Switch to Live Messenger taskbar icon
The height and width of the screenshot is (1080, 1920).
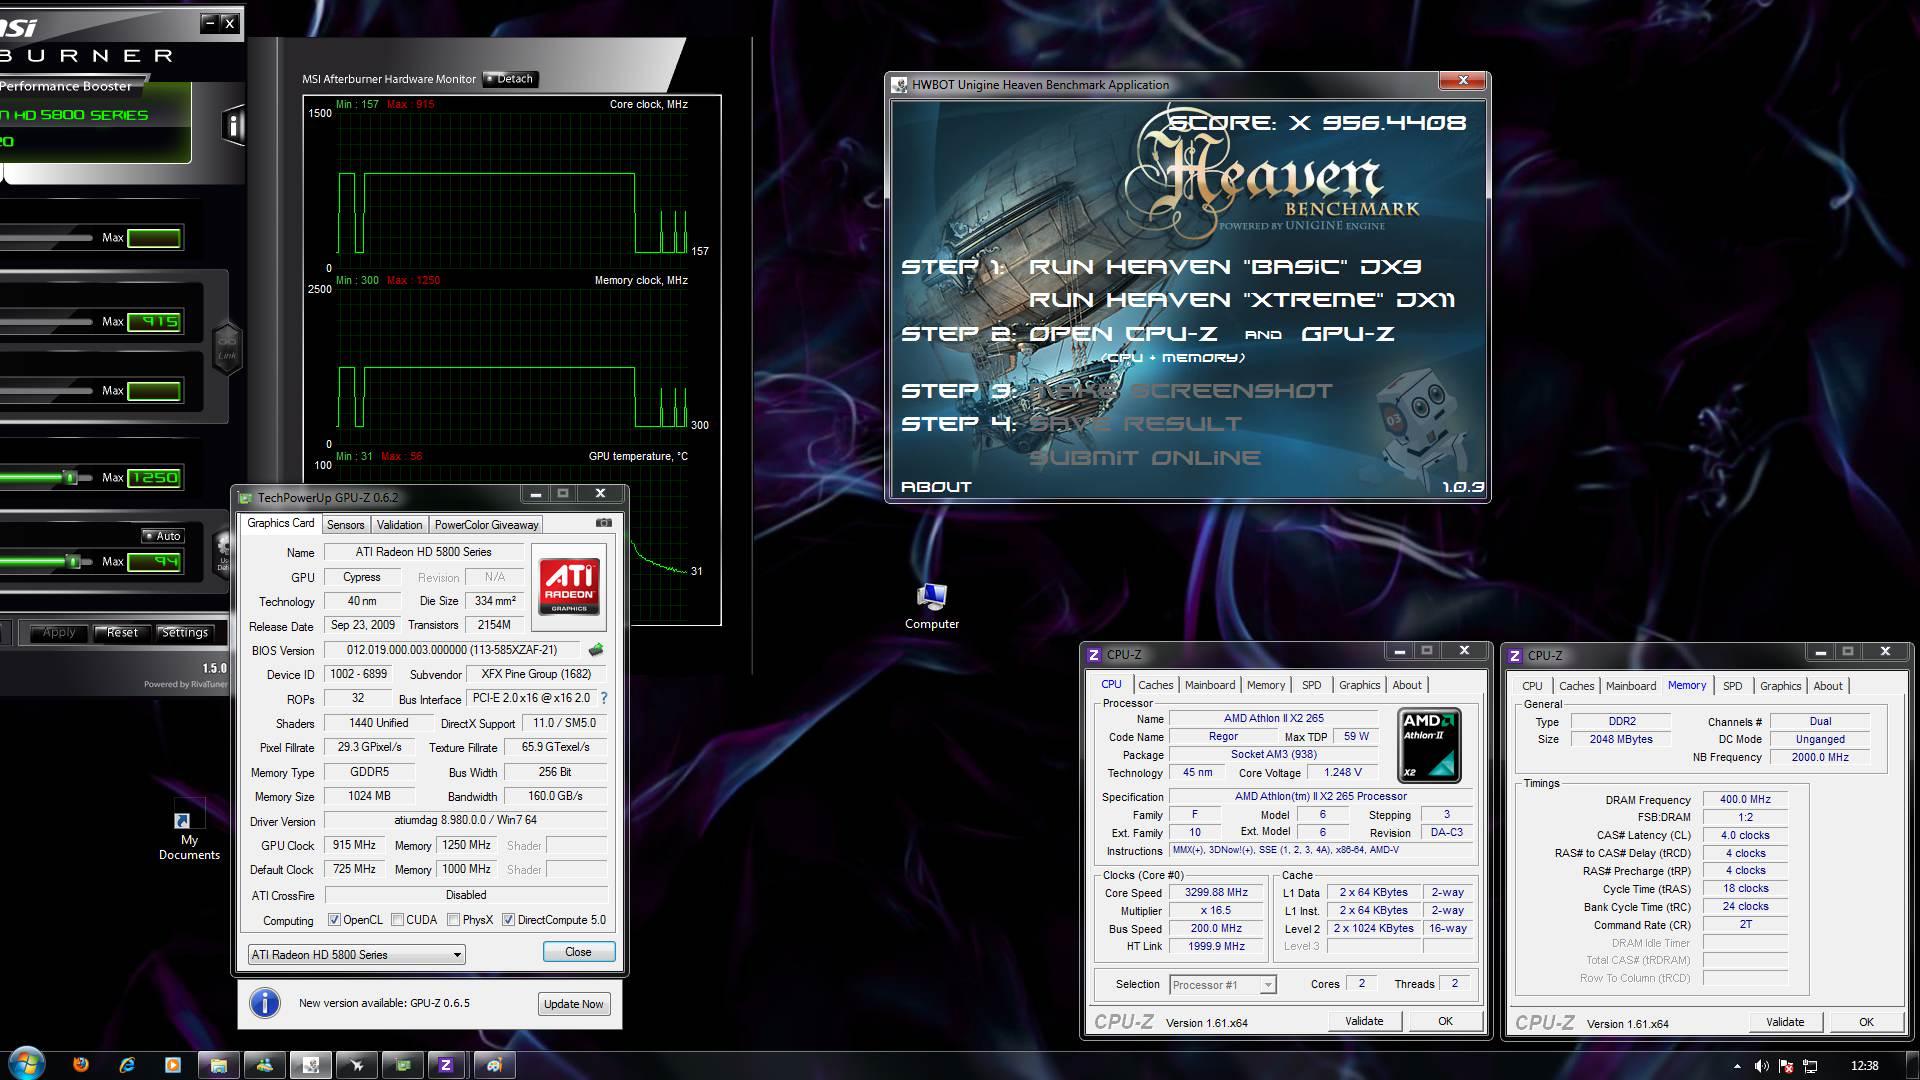(265, 1065)
